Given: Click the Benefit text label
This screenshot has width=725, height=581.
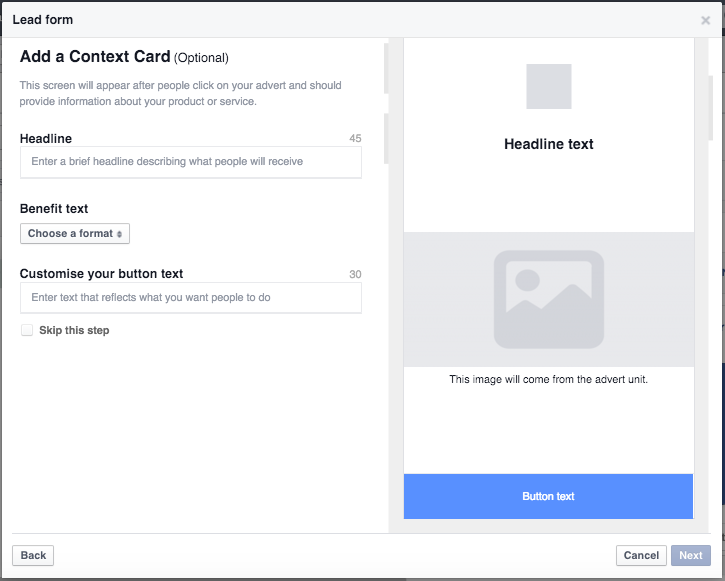Looking at the screenshot, I should [54, 209].
